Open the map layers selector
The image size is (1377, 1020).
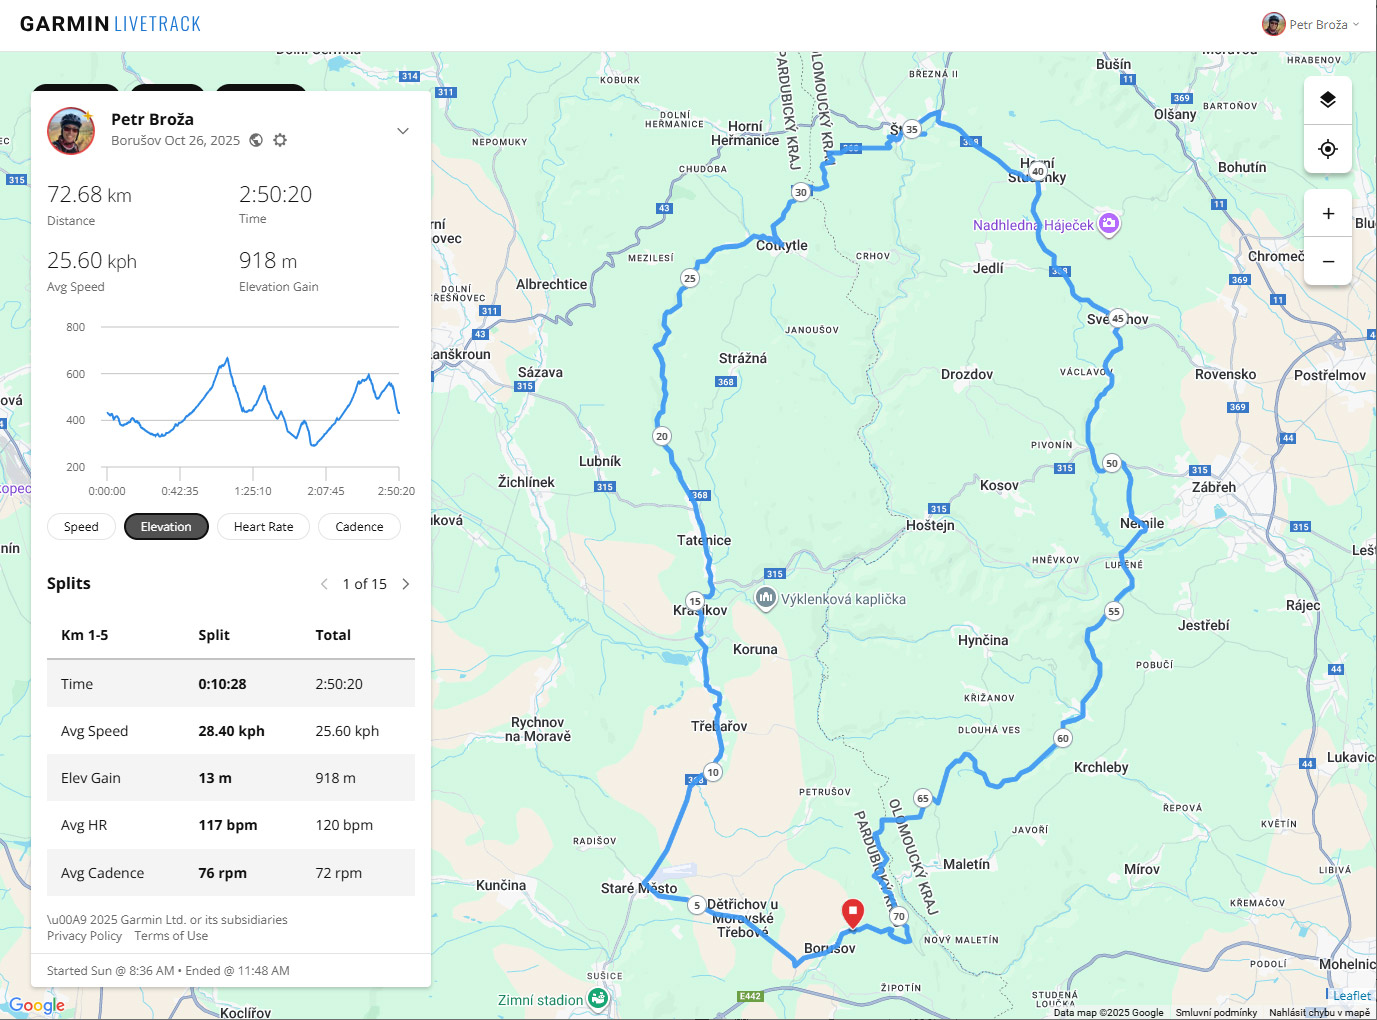click(x=1328, y=100)
